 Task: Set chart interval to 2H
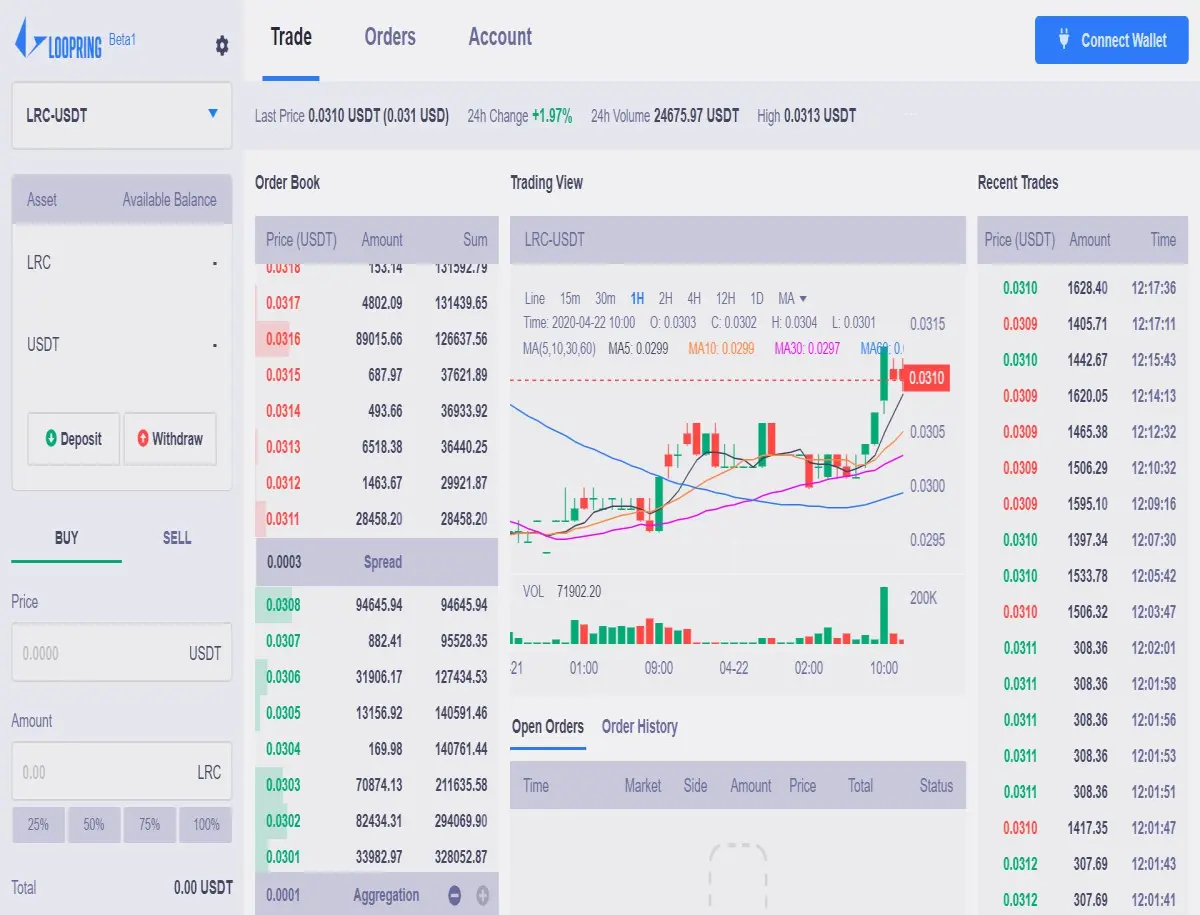click(665, 298)
